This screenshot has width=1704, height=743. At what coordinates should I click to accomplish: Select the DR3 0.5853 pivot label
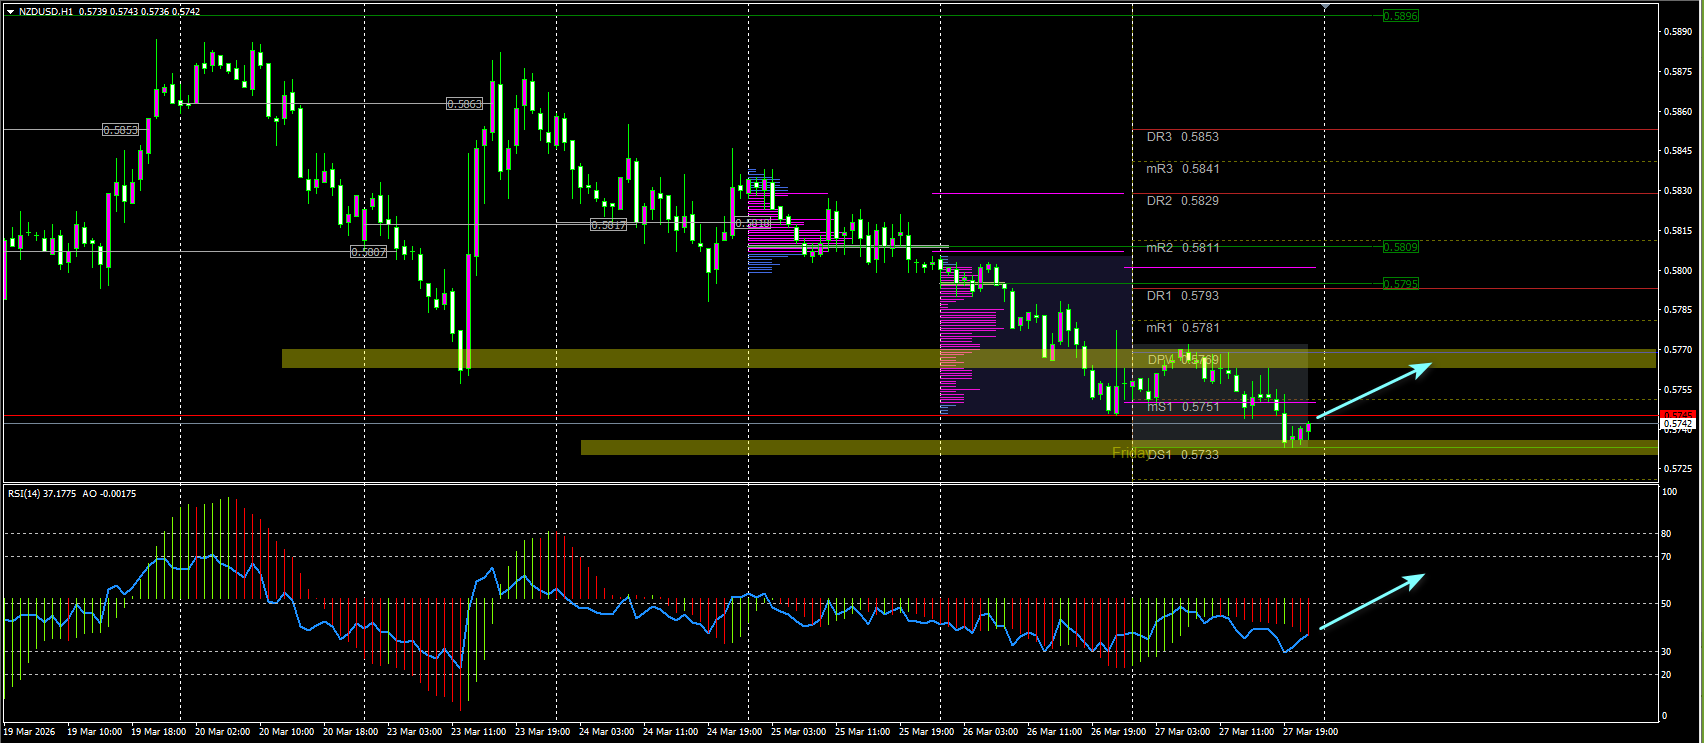tap(1182, 137)
